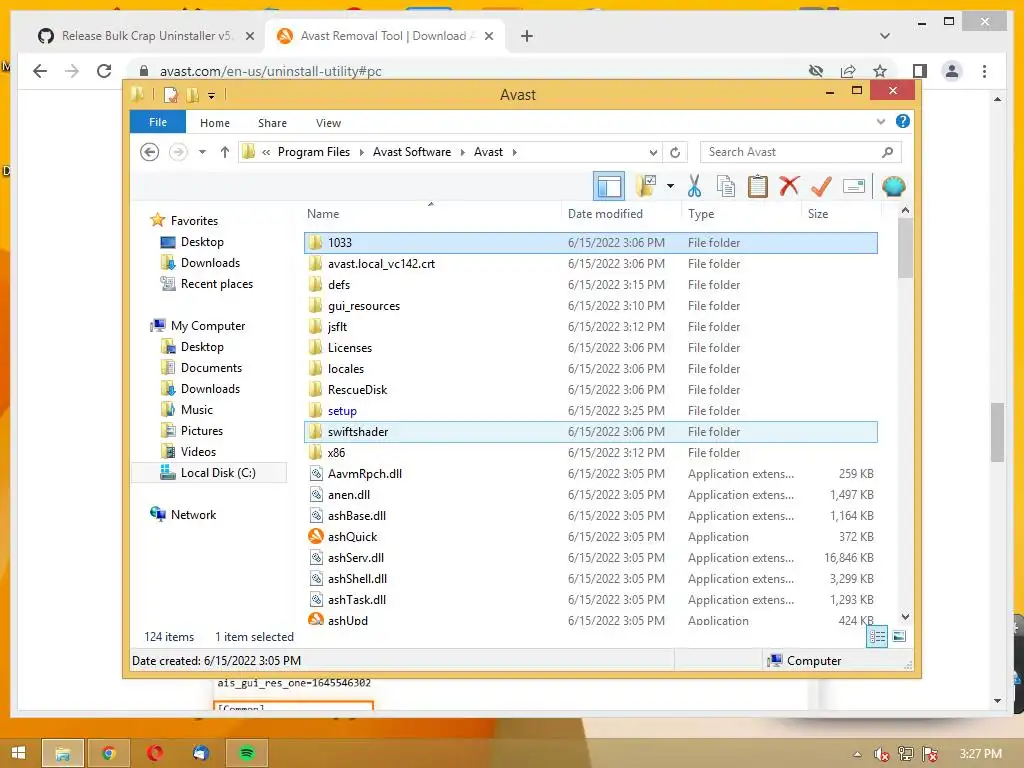Switch to large icons view icon

[x=899, y=636]
